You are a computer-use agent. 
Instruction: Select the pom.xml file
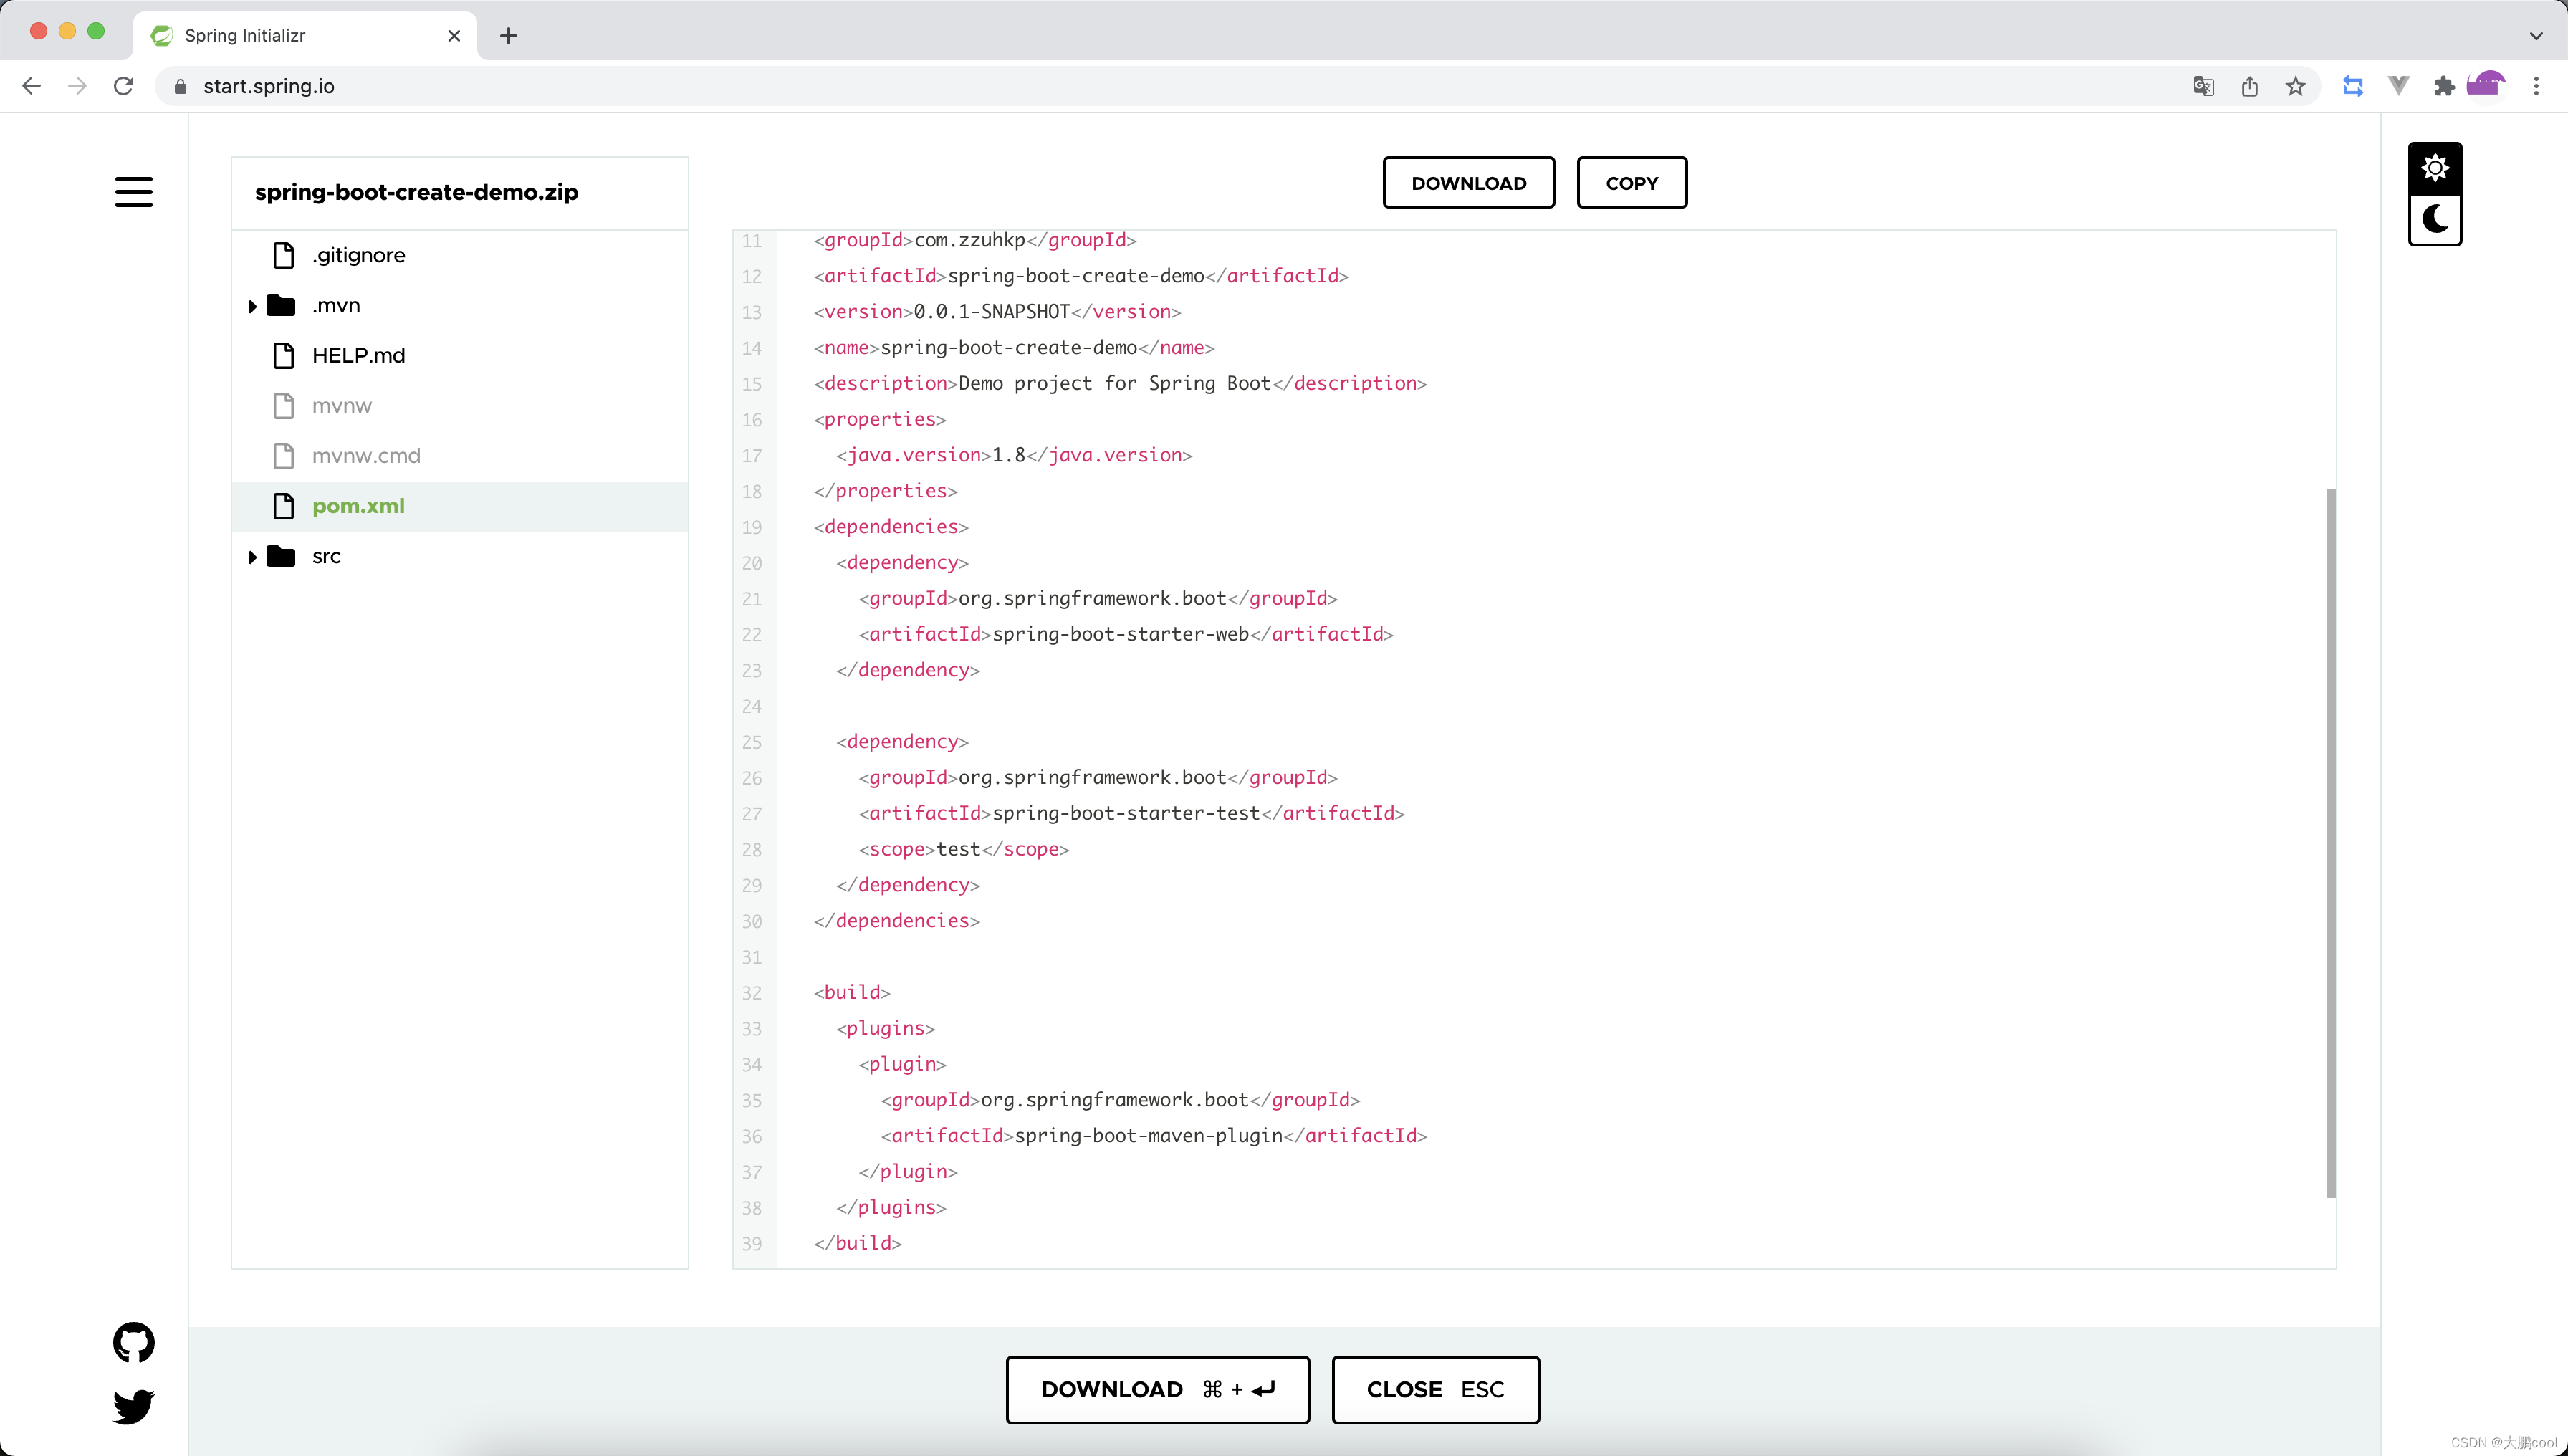pos(460,506)
